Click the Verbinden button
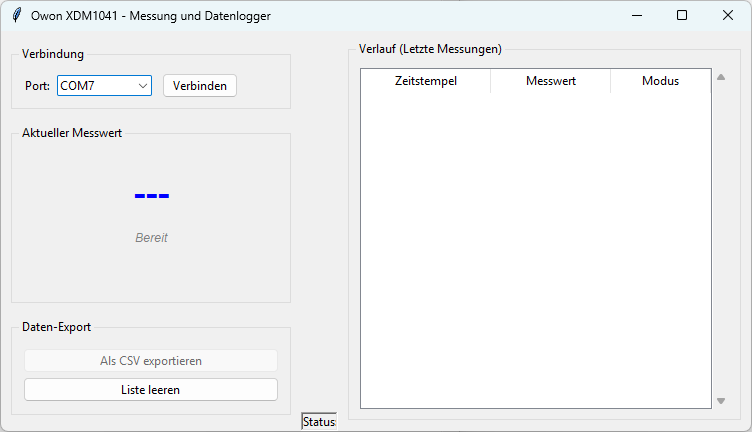752x432 pixels. pyautogui.click(x=200, y=86)
